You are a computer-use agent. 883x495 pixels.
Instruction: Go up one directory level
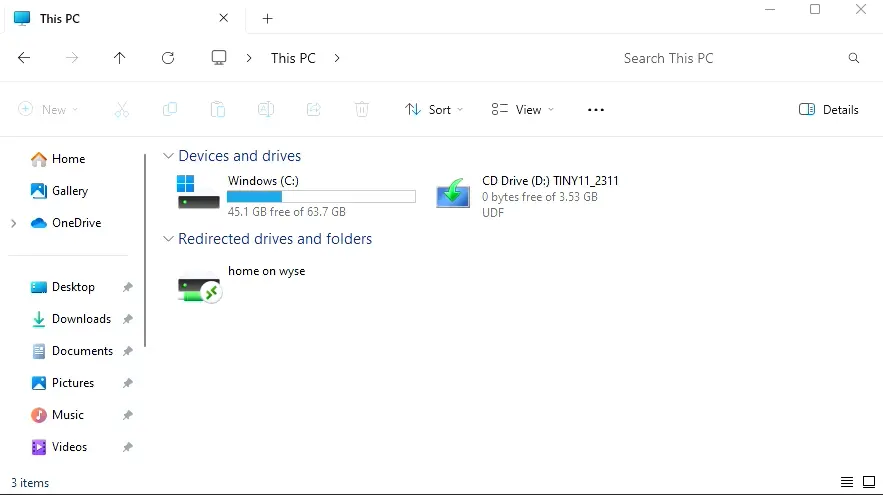pos(120,58)
